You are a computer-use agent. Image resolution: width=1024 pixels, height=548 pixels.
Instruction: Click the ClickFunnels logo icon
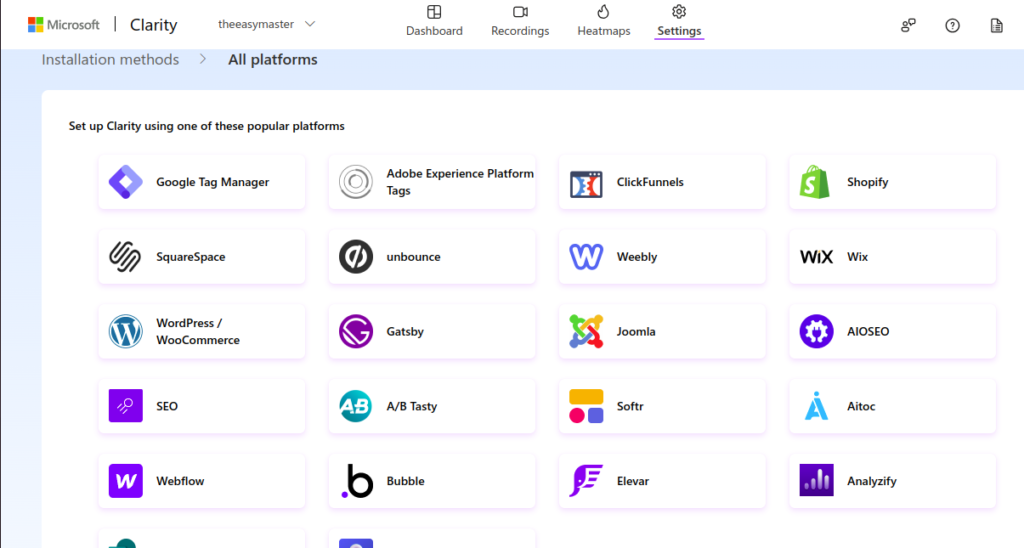pos(586,184)
